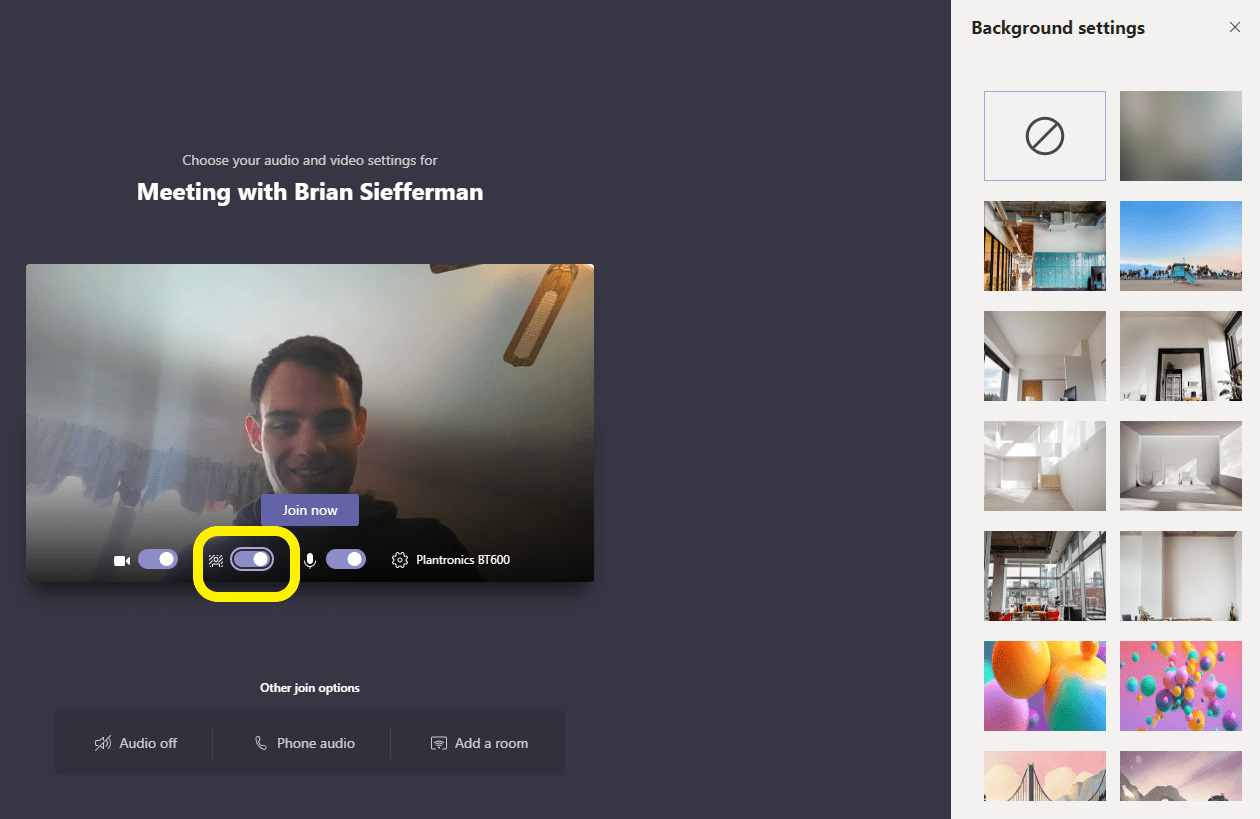Click the Join now button

tap(309, 509)
